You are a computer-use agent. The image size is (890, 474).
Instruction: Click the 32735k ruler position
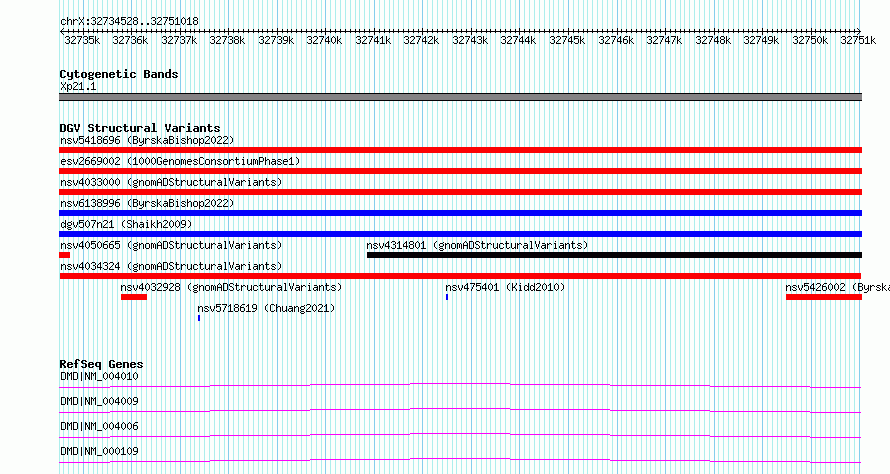point(82,40)
